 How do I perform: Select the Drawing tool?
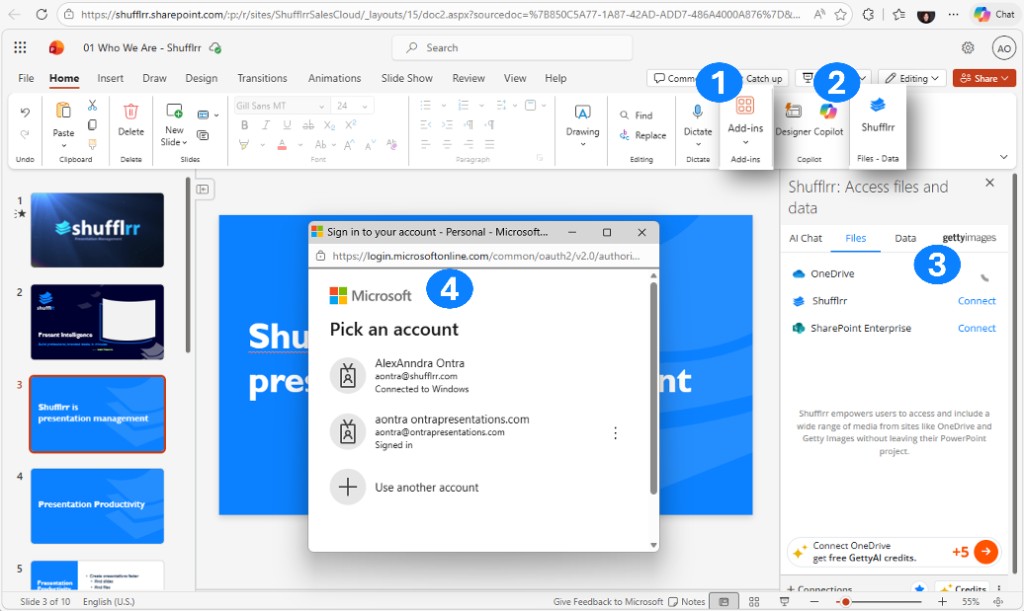(x=581, y=120)
